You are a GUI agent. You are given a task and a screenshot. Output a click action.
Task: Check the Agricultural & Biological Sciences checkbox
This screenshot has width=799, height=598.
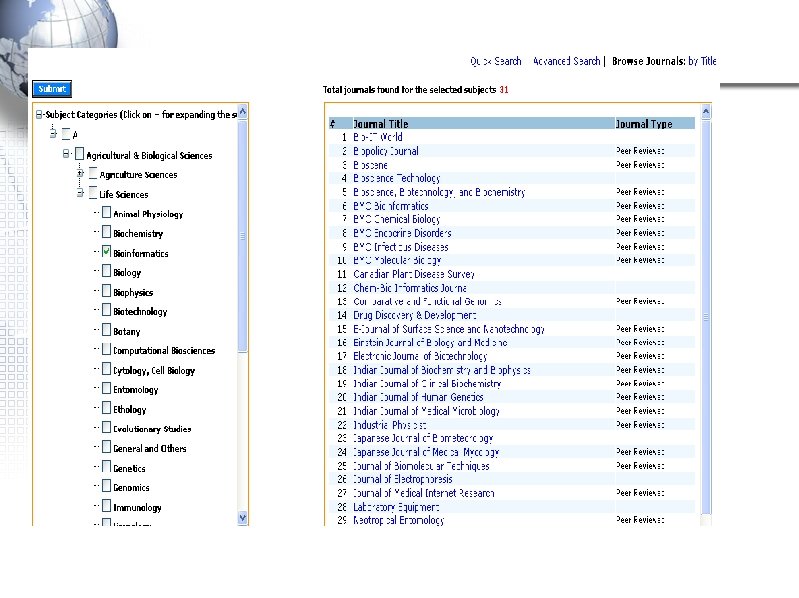pos(79,154)
